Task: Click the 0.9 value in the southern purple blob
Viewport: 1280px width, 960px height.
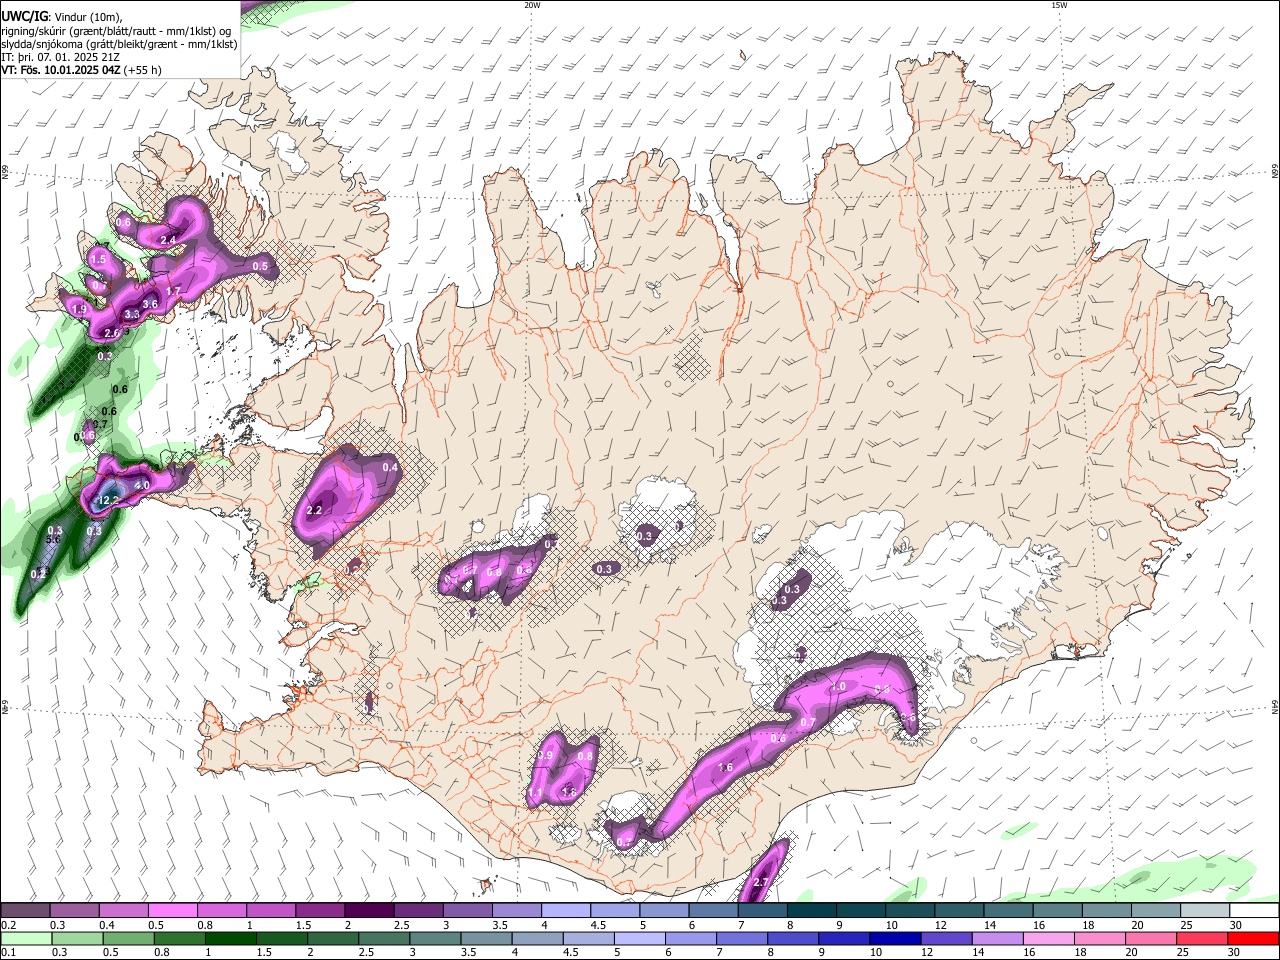Action: pyautogui.click(x=545, y=757)
